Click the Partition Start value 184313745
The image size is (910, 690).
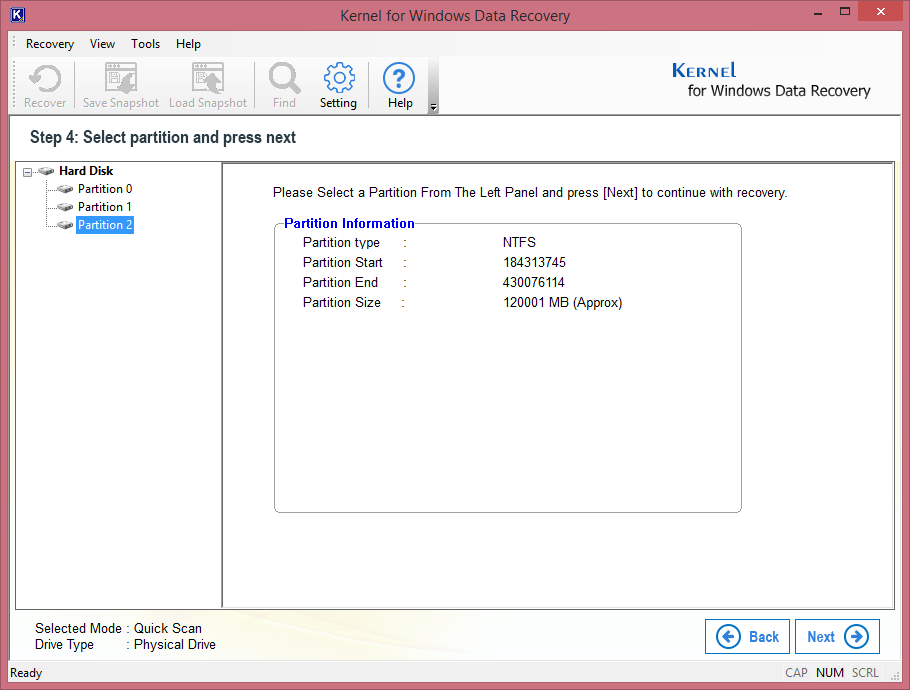[534, 262]
